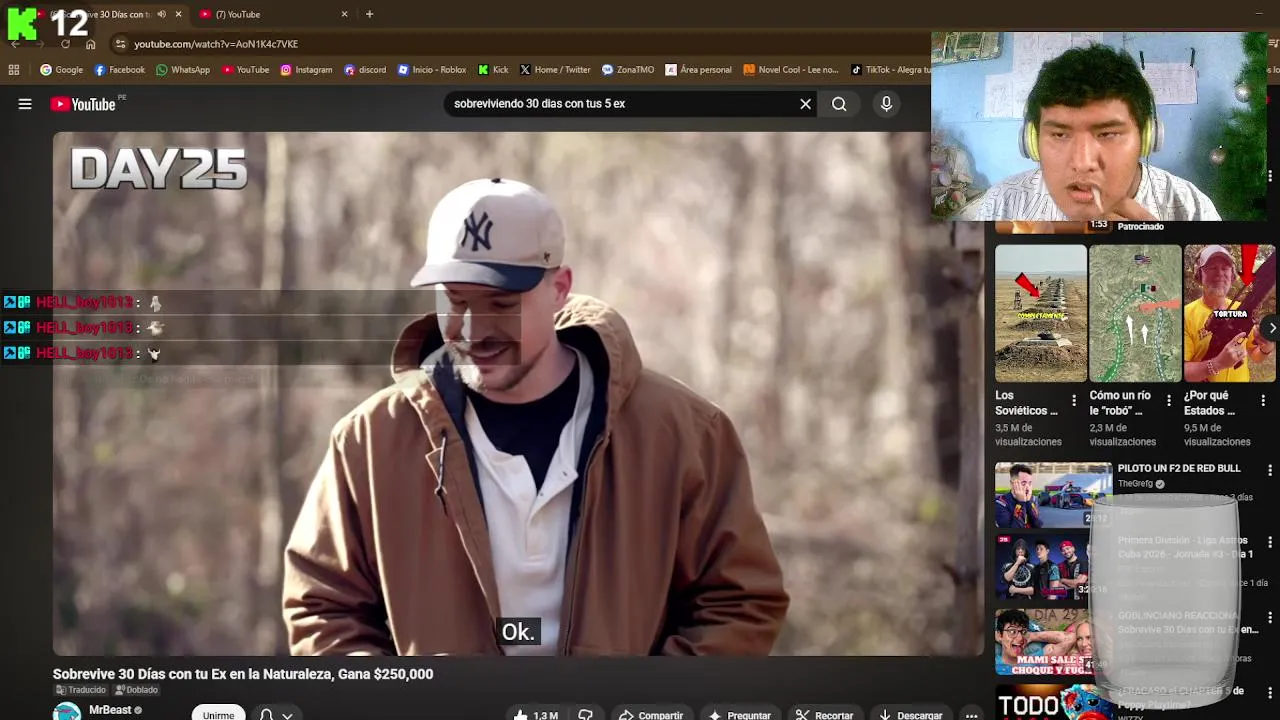1280x720 pixels.
Task: Dislike the video
Action: [586, 715]
